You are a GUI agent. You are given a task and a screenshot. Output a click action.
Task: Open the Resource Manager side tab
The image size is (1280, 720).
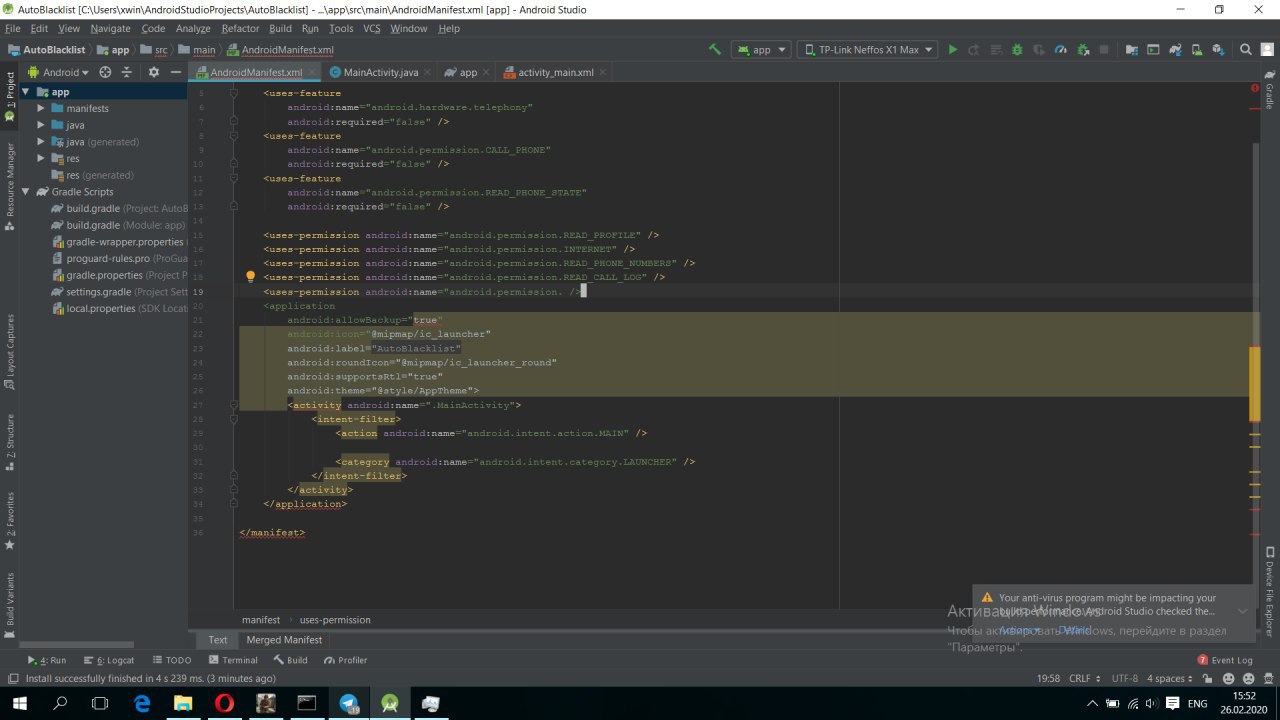[x=9, y=186]
